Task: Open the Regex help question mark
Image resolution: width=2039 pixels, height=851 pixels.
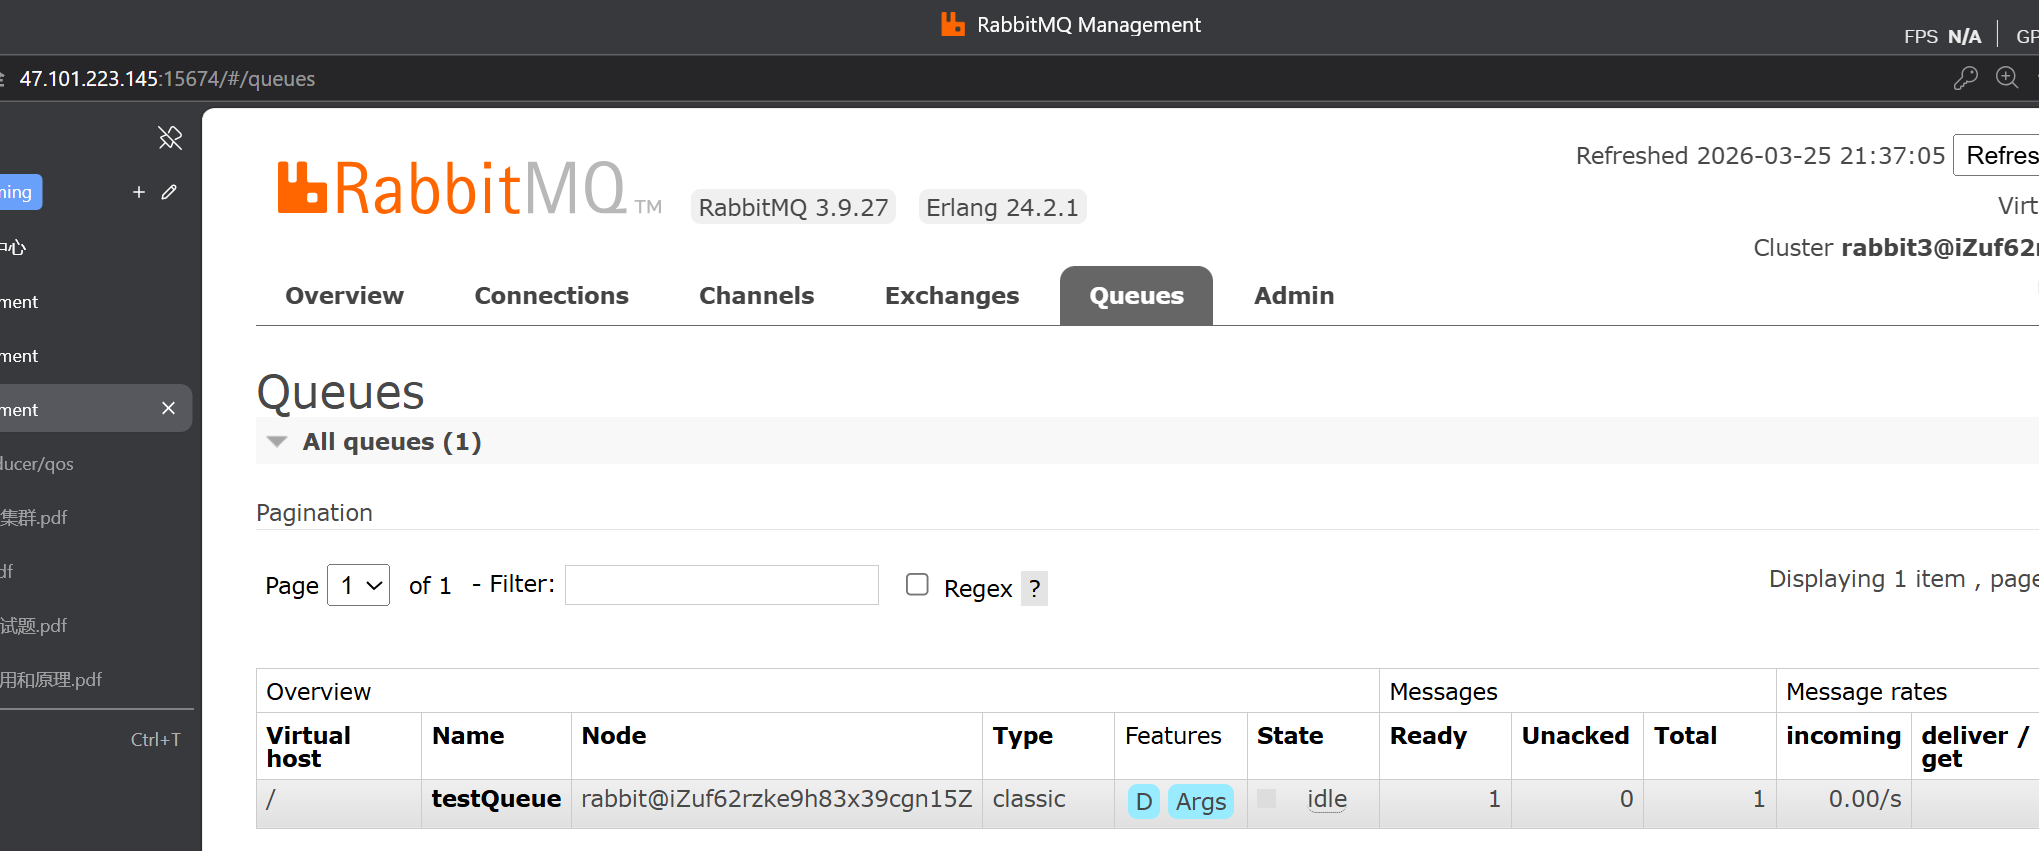Action: [1035, 588]
